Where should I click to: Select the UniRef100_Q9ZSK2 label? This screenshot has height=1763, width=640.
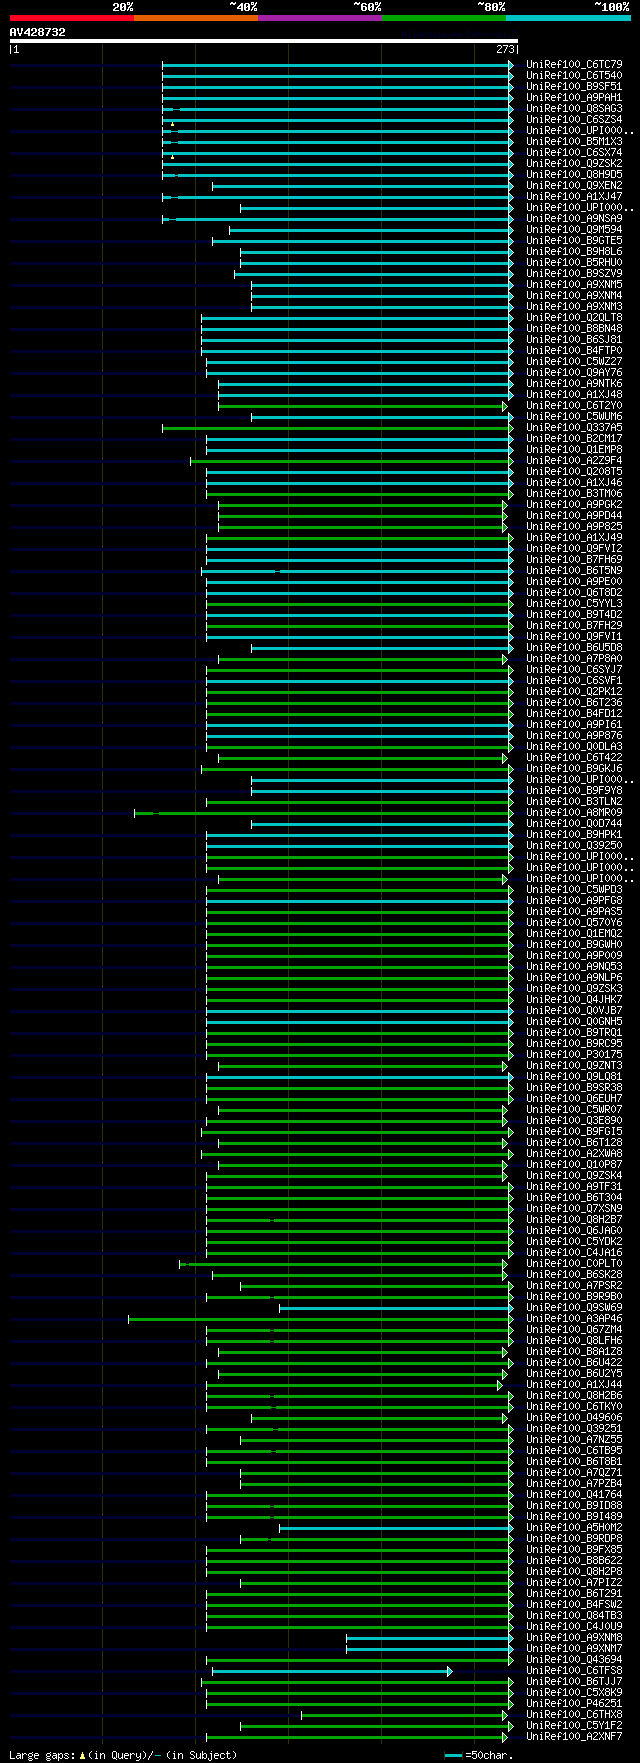pyautogui.click(x=574, y=164)
